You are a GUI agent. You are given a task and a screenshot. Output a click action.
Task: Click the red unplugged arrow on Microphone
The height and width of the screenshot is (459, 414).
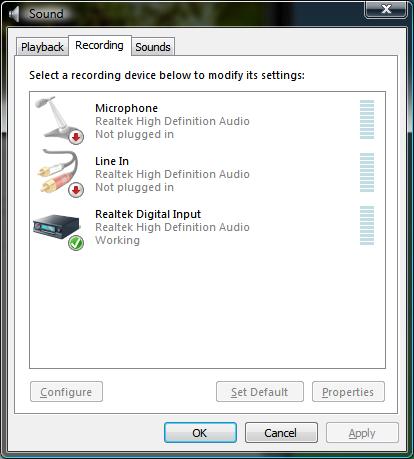point(76,137)
